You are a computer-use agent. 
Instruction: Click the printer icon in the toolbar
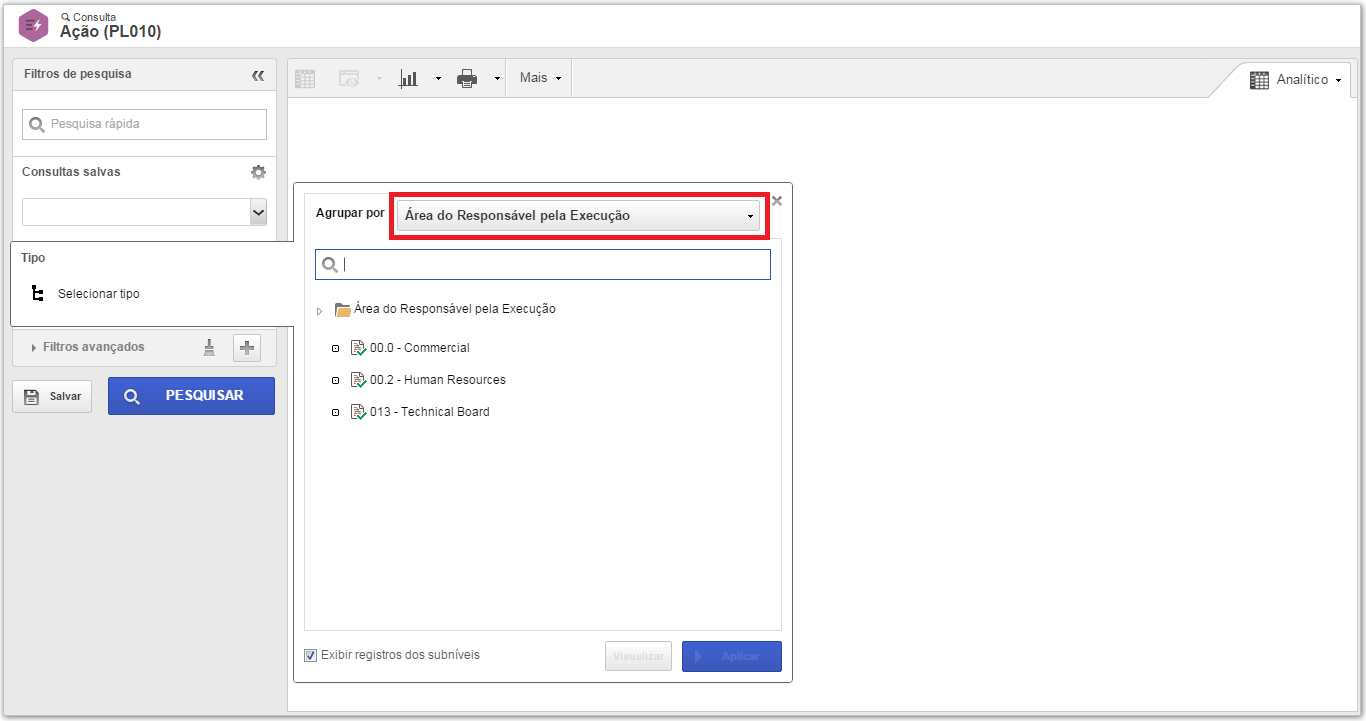[x=467, y=78]
